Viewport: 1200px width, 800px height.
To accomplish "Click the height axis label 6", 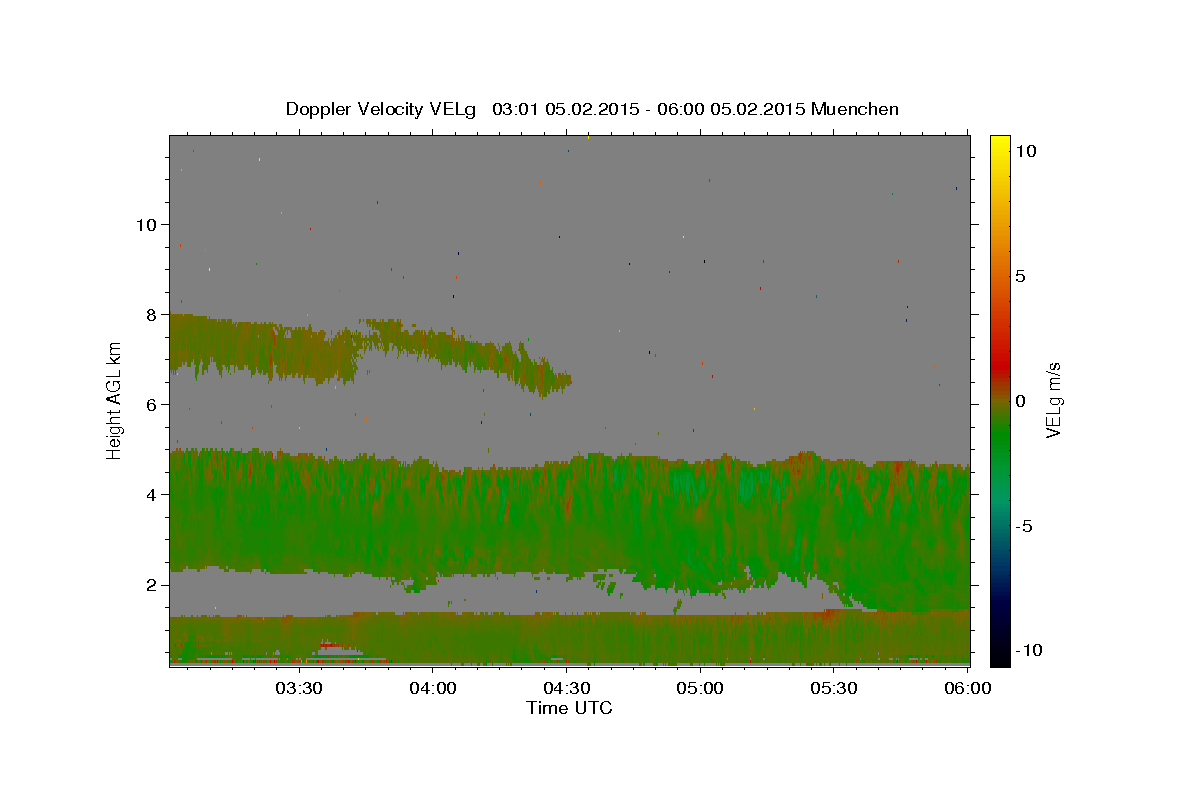I will [152, 404].
